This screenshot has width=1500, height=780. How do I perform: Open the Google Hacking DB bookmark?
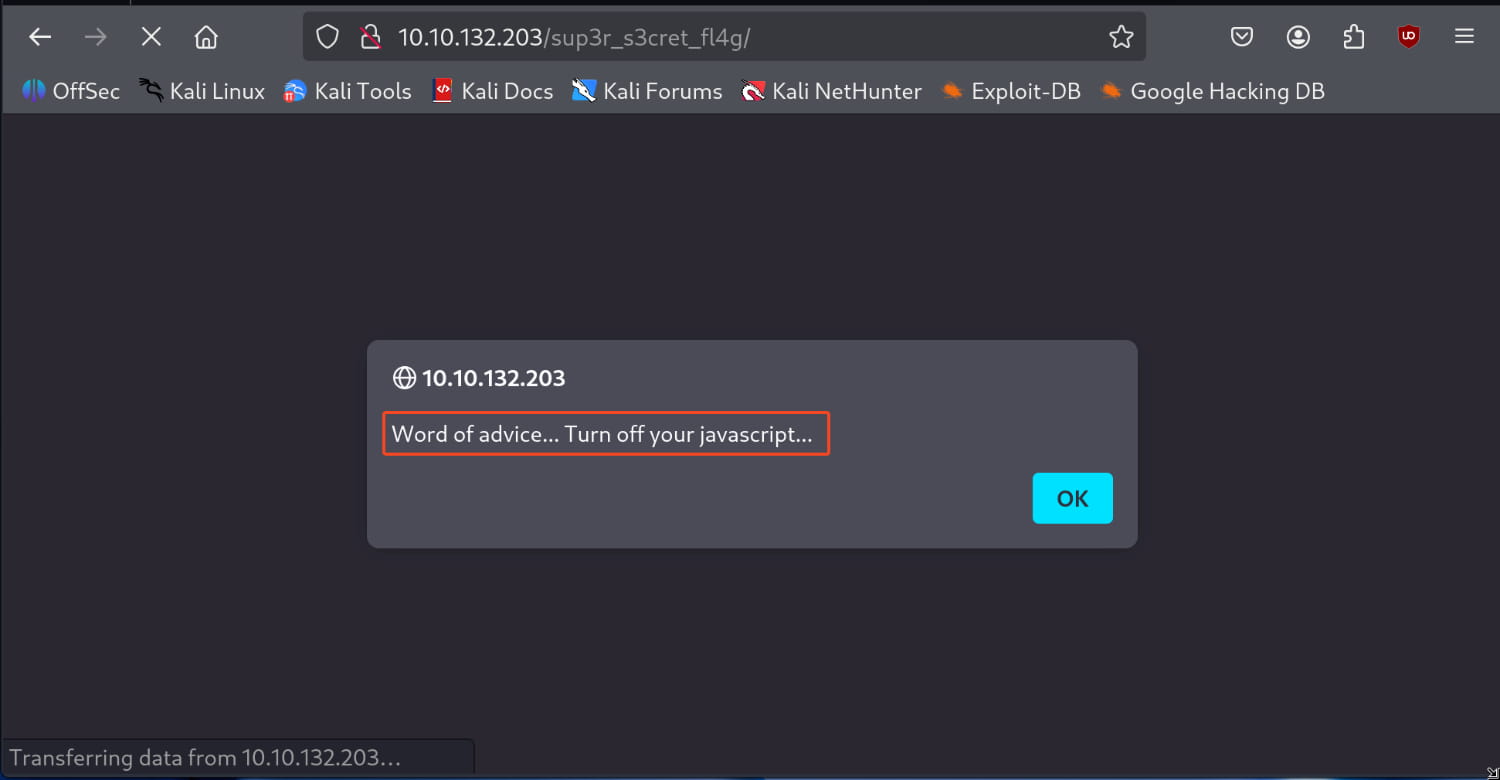(x=1212, y=91)
